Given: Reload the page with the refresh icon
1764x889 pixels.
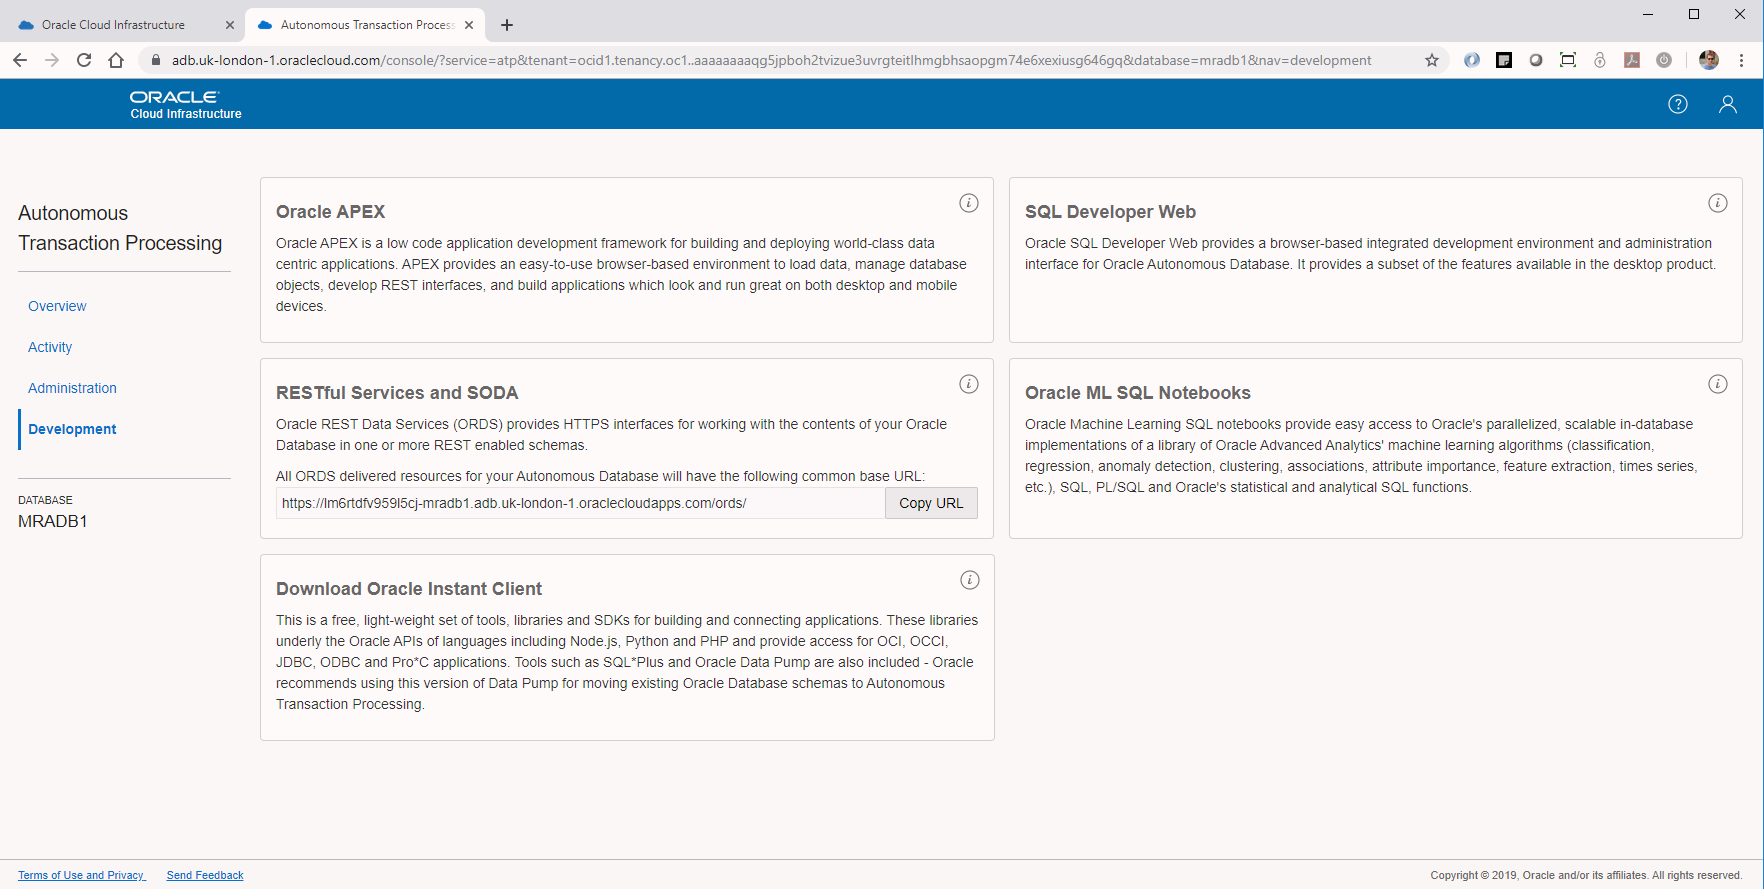Looking at the screenshot, I should (x=84, y=60).
